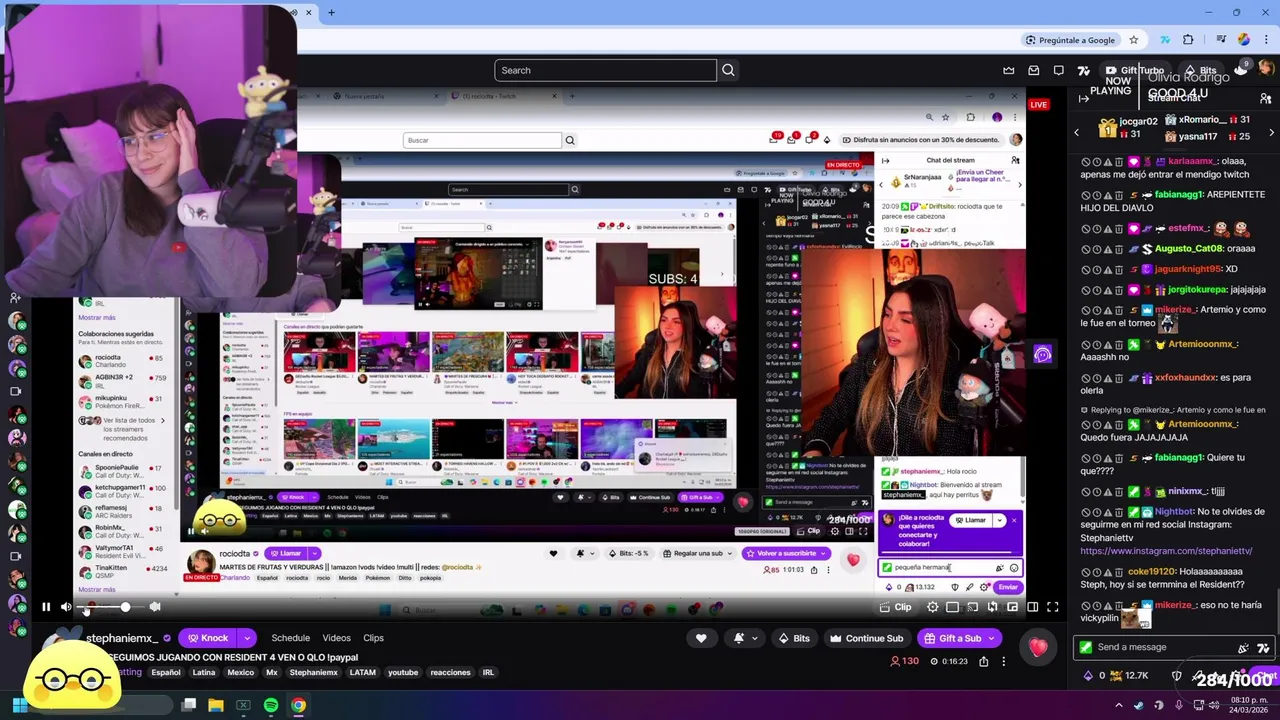
Task: Pause the stream playback
Action: [45, 607]
